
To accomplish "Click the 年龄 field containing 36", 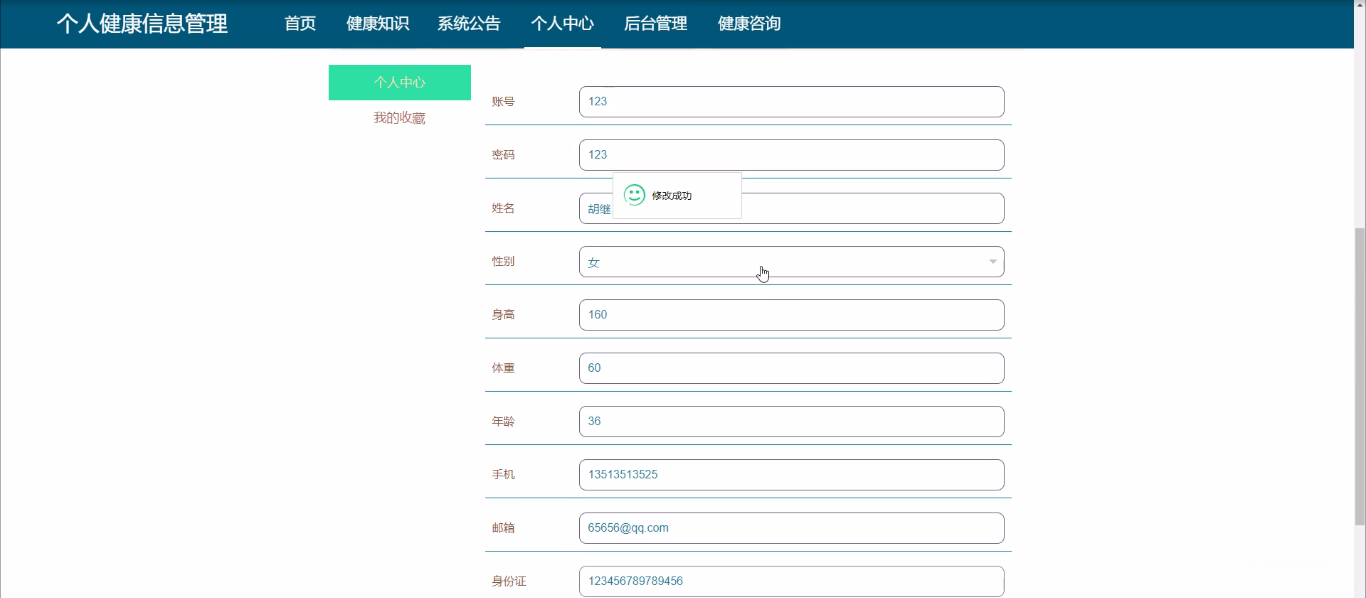I will coord(791,421).
